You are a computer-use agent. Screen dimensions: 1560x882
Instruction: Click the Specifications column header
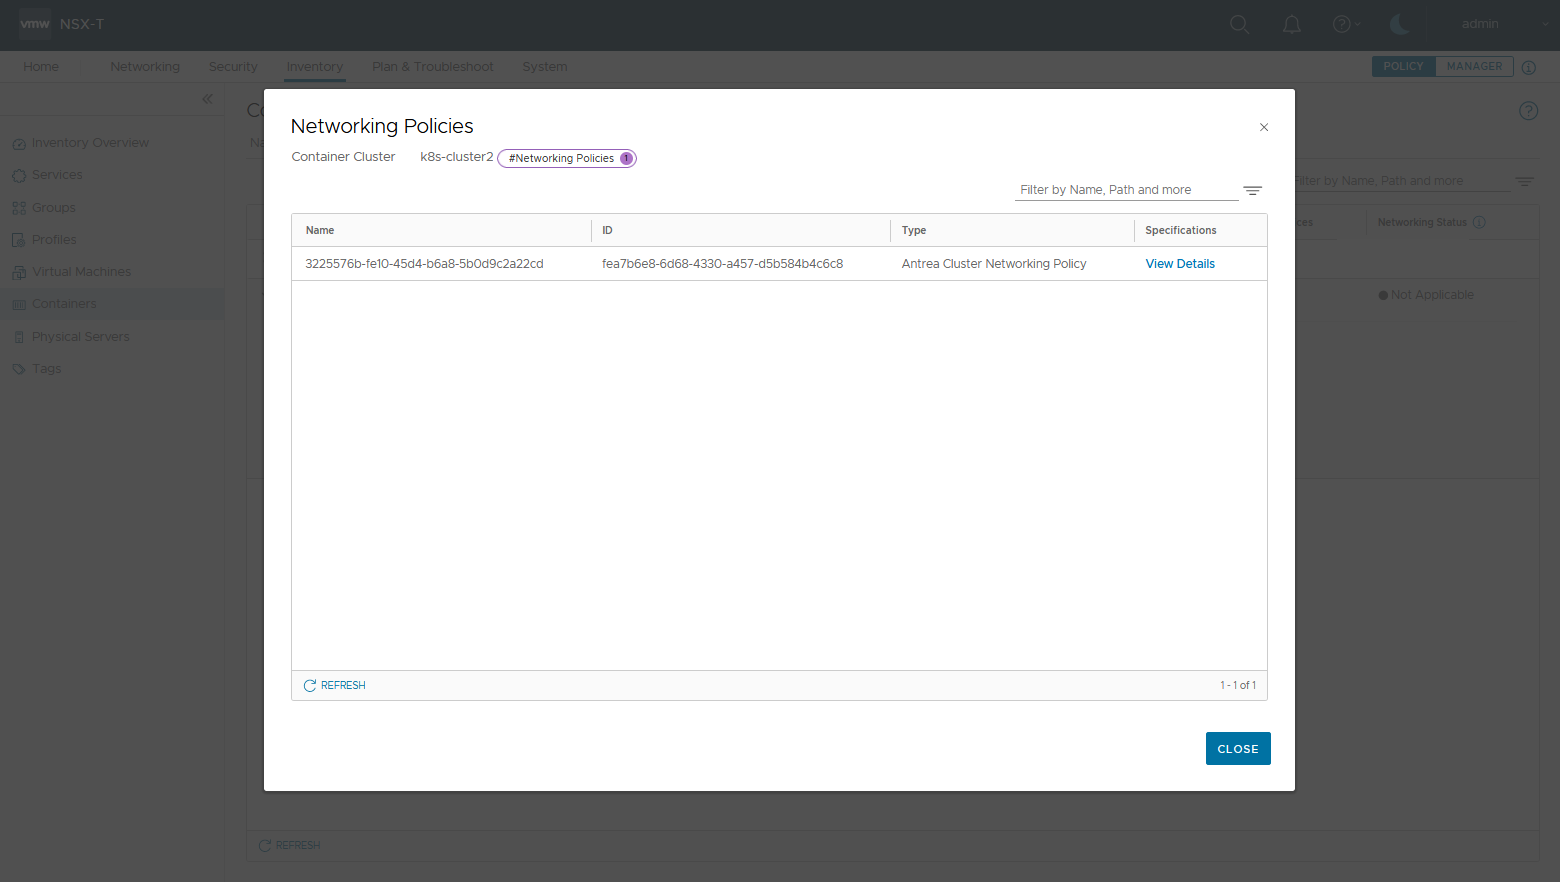(1181, 230)
